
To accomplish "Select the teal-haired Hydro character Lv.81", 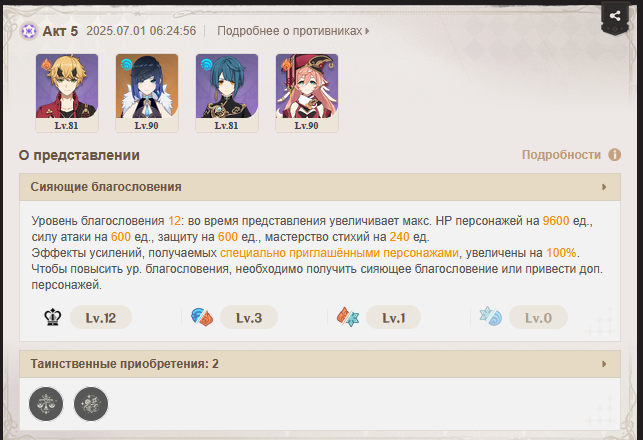I will click(227, 93).
